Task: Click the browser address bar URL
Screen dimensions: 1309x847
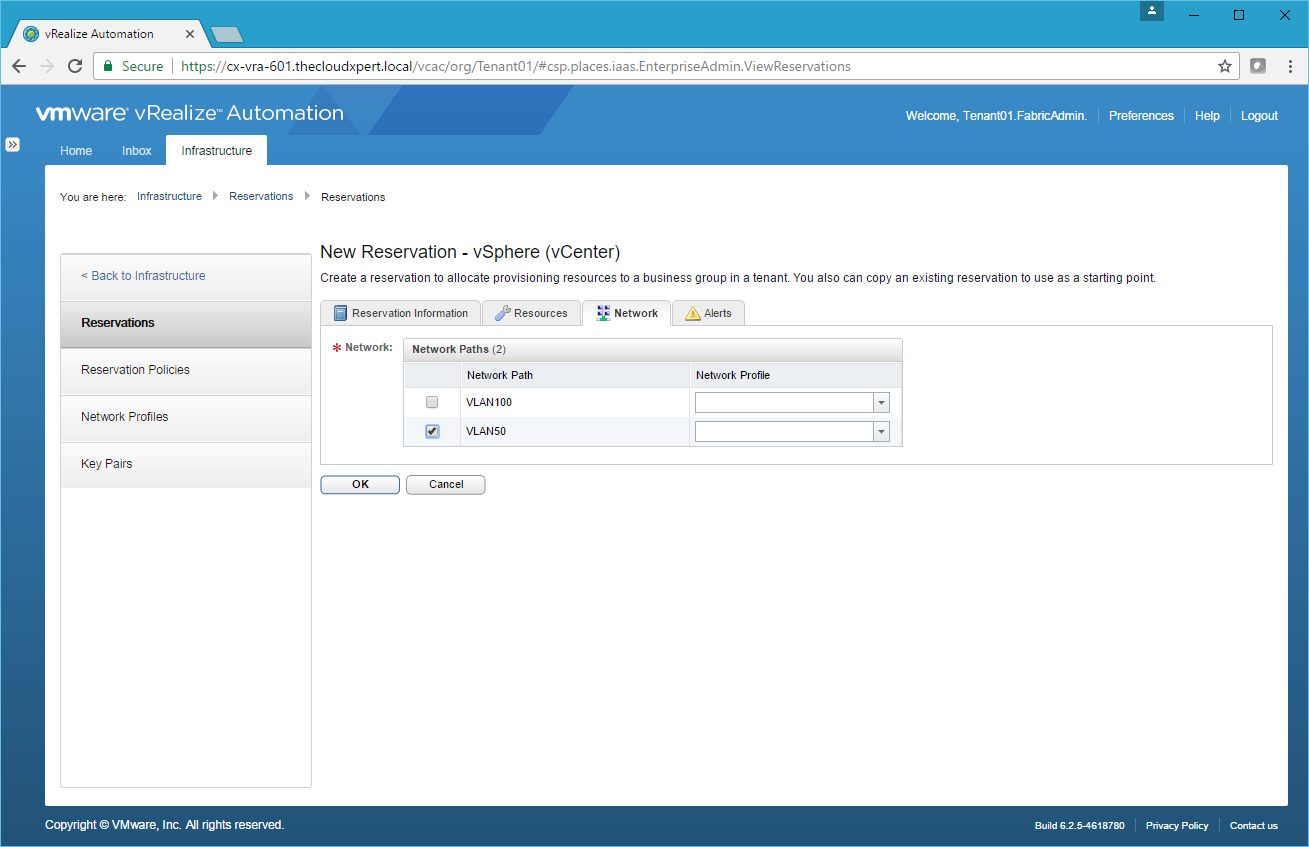Action: coord(515,66)
